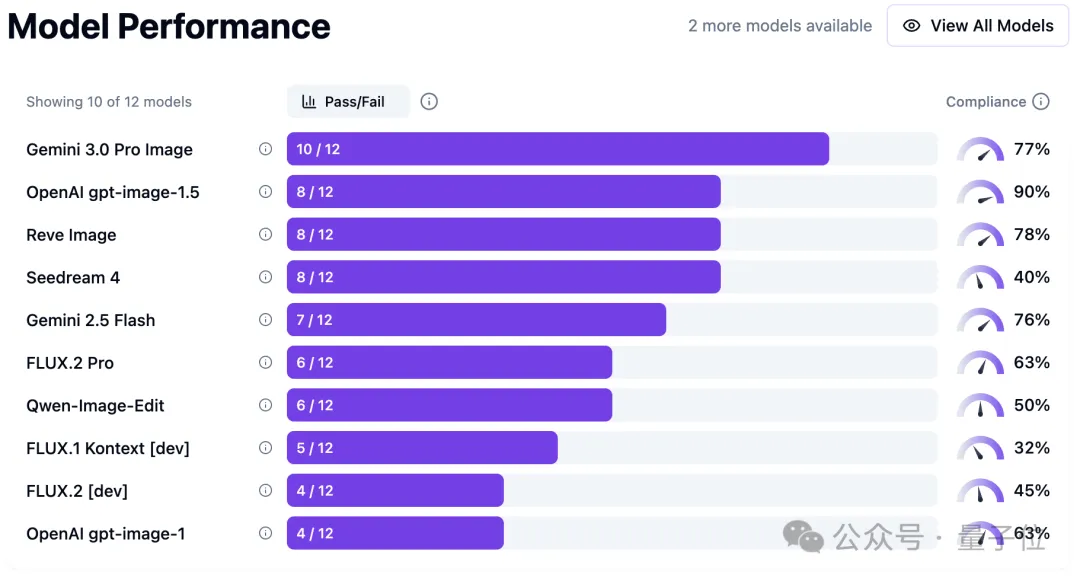Click info icon next to Compliance header
The width and height of the screenshot is (1080, 581).
coord(1041,101)
